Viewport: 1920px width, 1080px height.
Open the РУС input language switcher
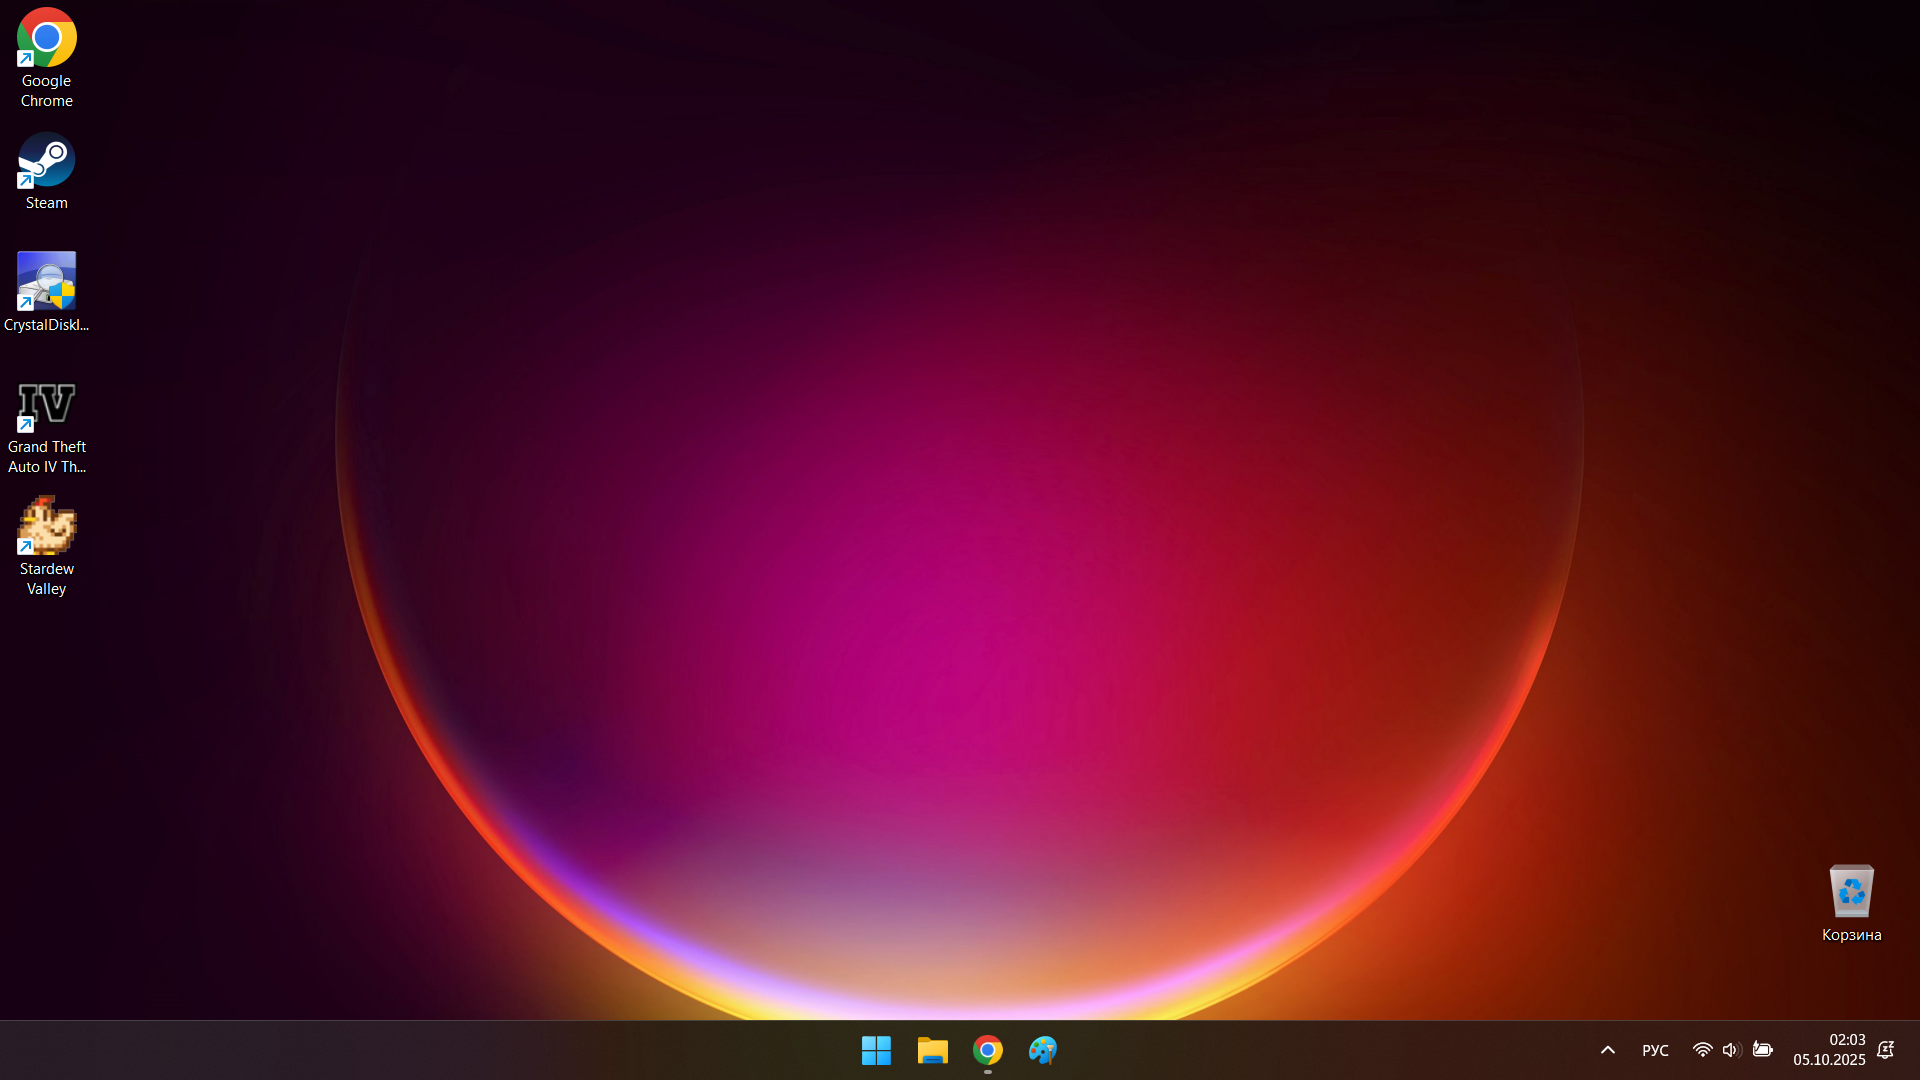click(x=1655, y=1050)
